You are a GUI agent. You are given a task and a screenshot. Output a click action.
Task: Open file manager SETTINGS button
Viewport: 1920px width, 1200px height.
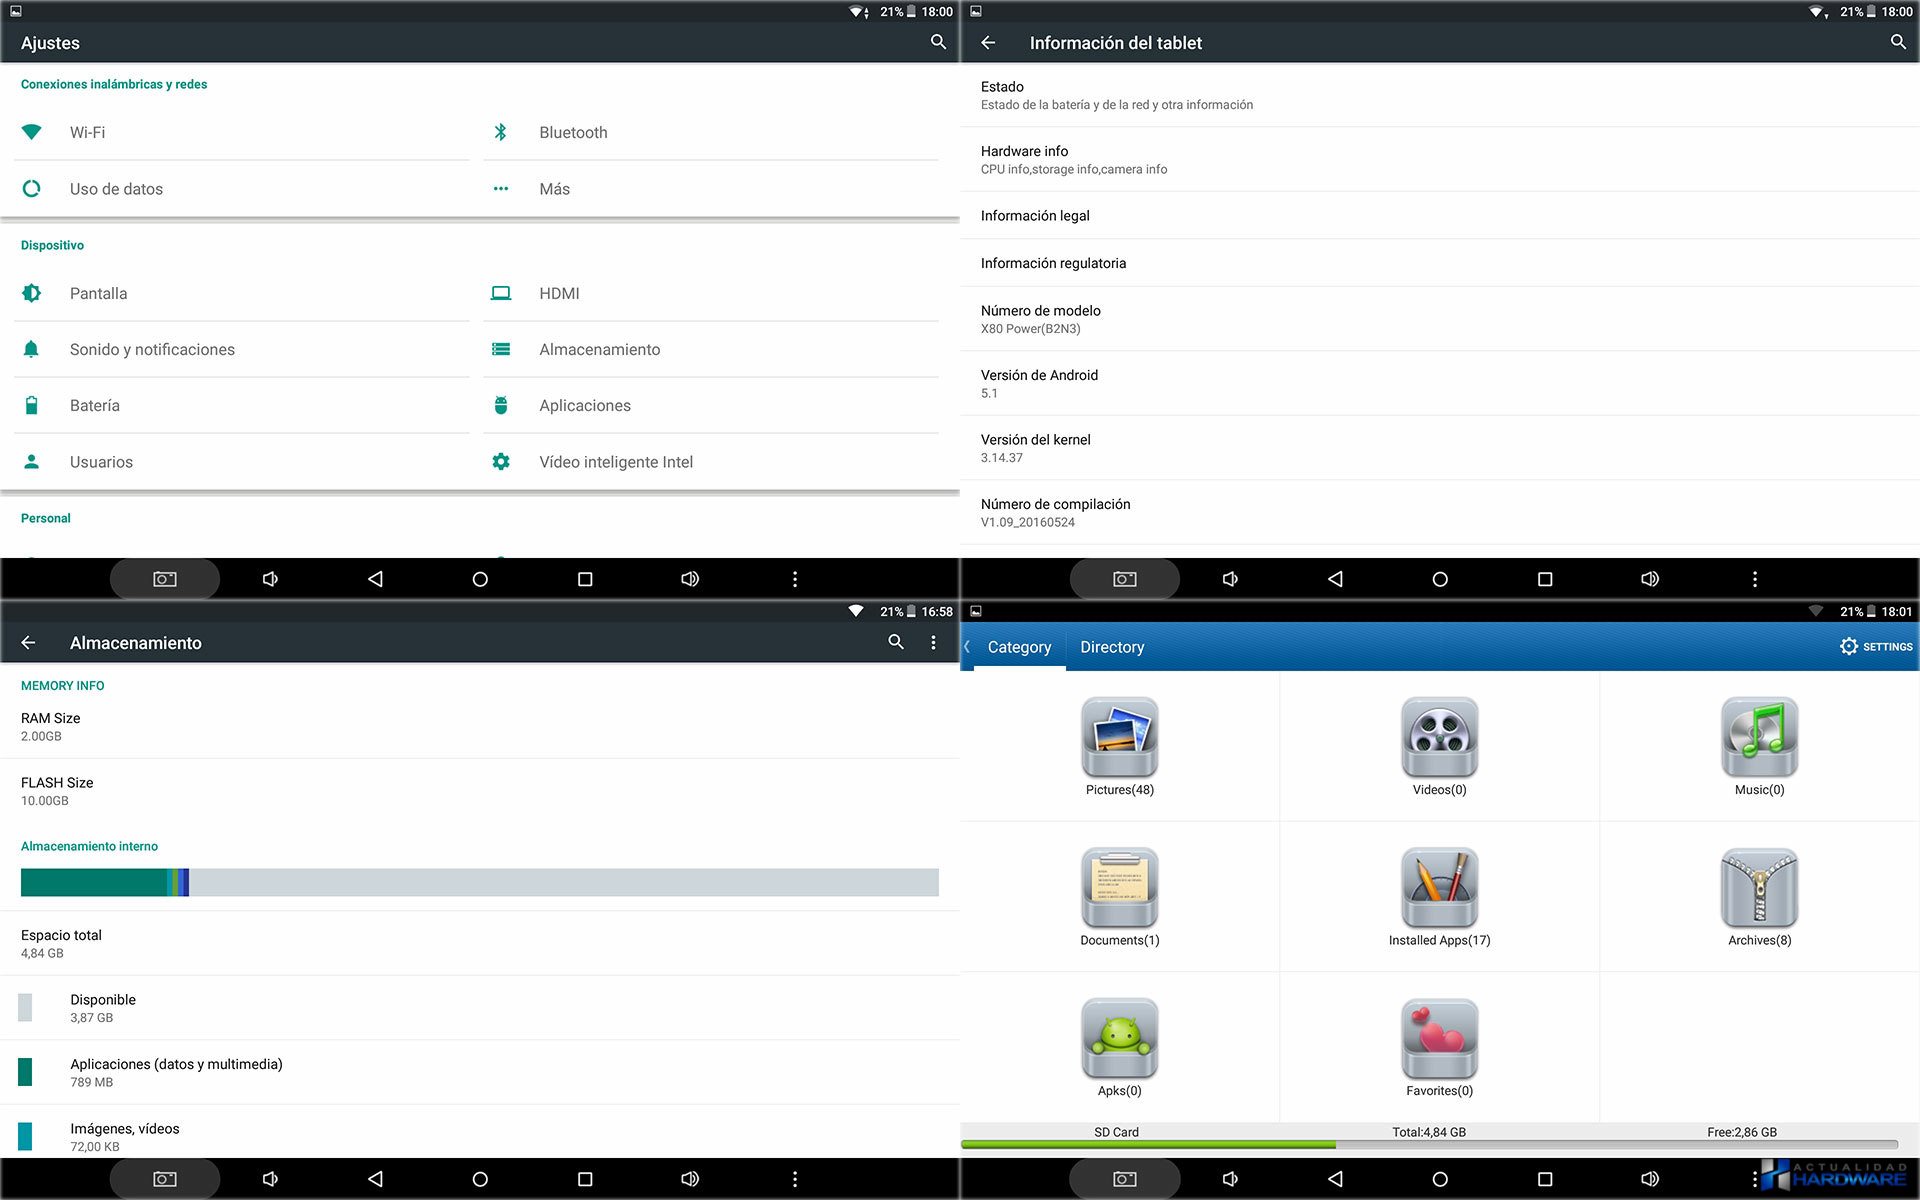pyautogui.click(x=1876, y=647)
